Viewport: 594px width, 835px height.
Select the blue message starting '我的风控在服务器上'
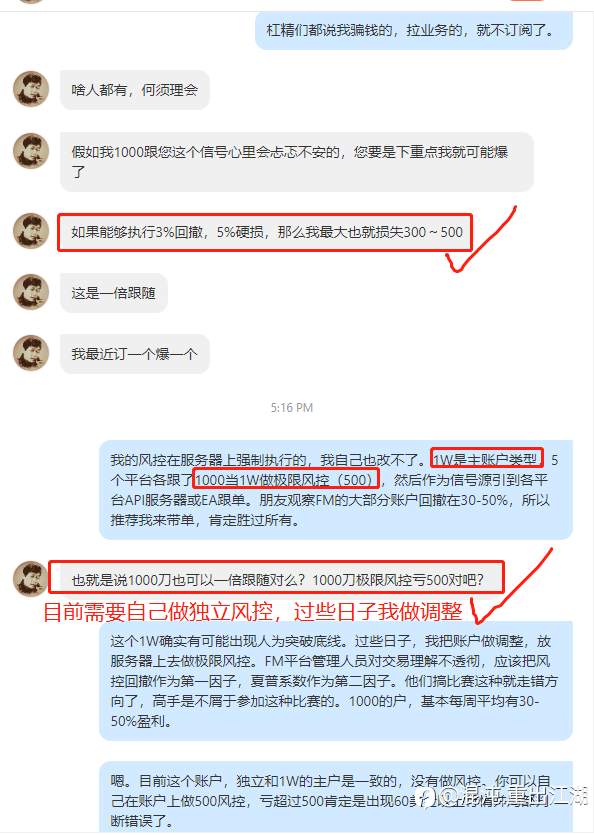[336, 489]
